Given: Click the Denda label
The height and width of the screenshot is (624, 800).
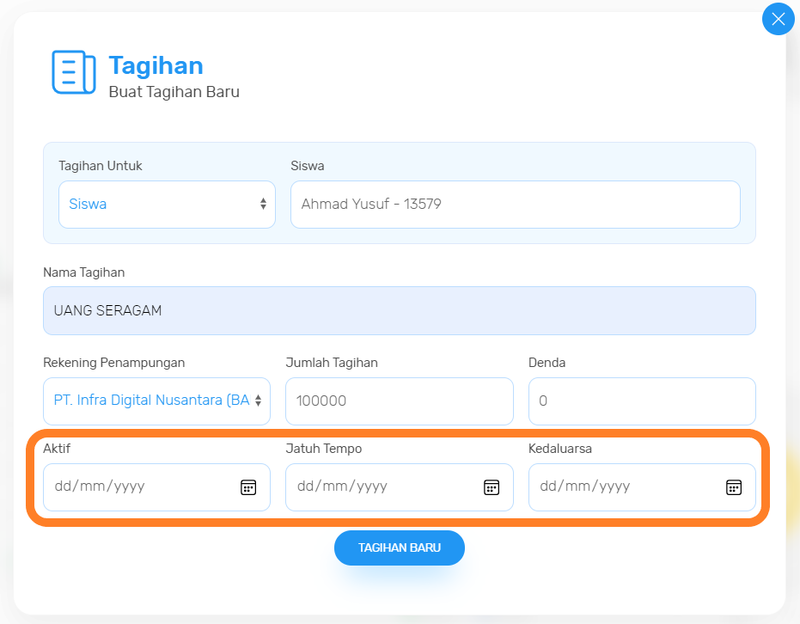Looking at the screenshot, I should click(547, 363).
